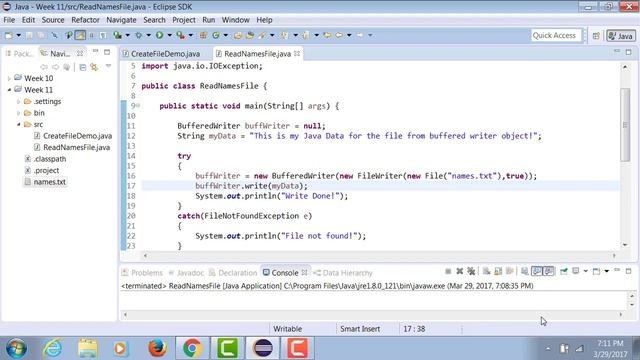Switch to the Data Hierarchy tab
The width and height of the screenshot is (640, 360).
point(343,273)
